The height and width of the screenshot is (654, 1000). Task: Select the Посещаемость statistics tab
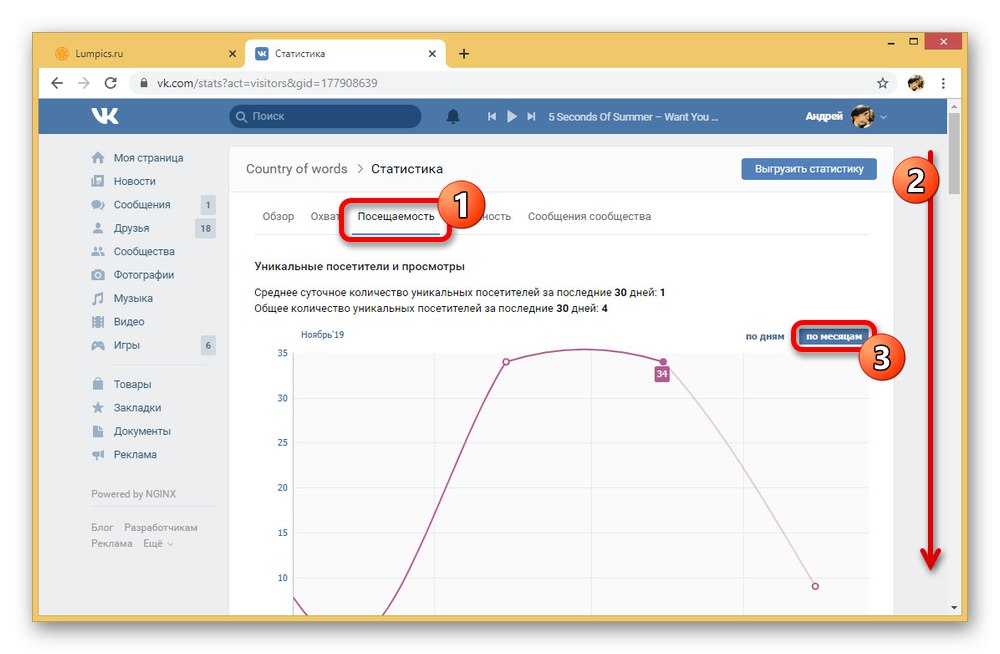[395, 216]
